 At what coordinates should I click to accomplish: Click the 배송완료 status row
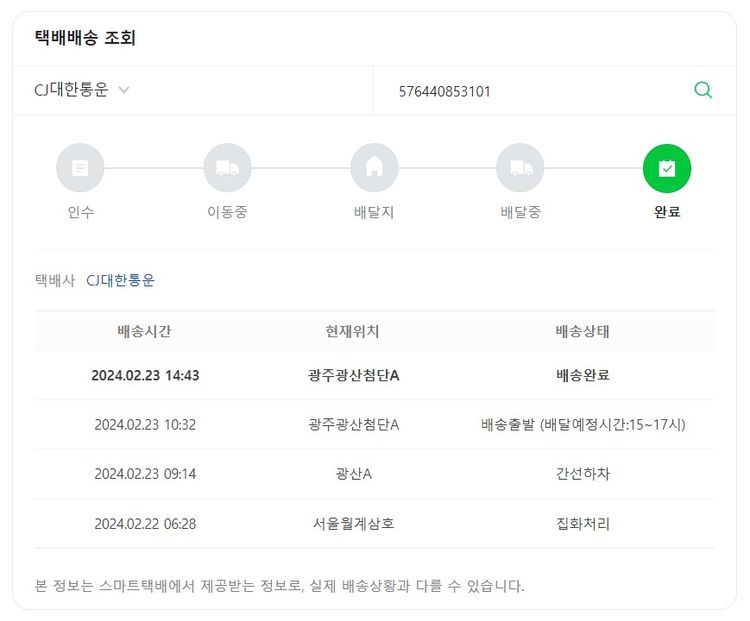[582, 375]
